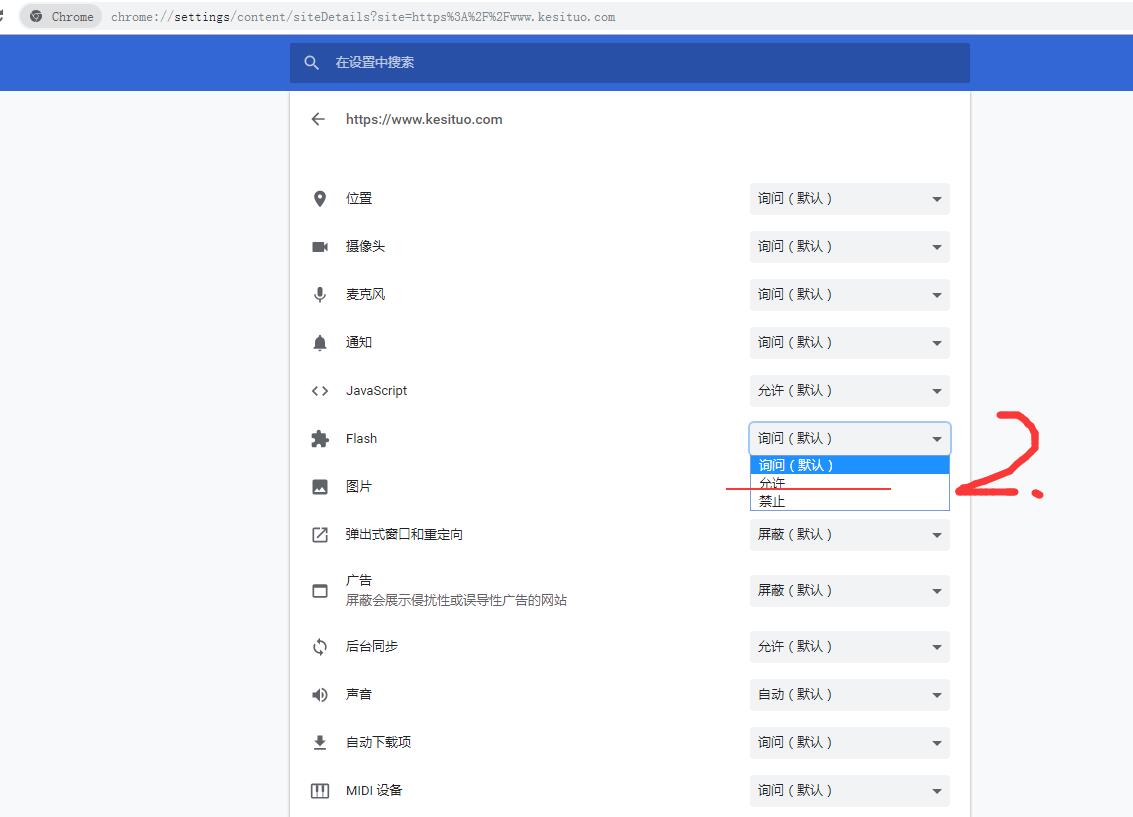
Task: Expand the 摄像头 permission dropdown
Action: click(849, 247)
